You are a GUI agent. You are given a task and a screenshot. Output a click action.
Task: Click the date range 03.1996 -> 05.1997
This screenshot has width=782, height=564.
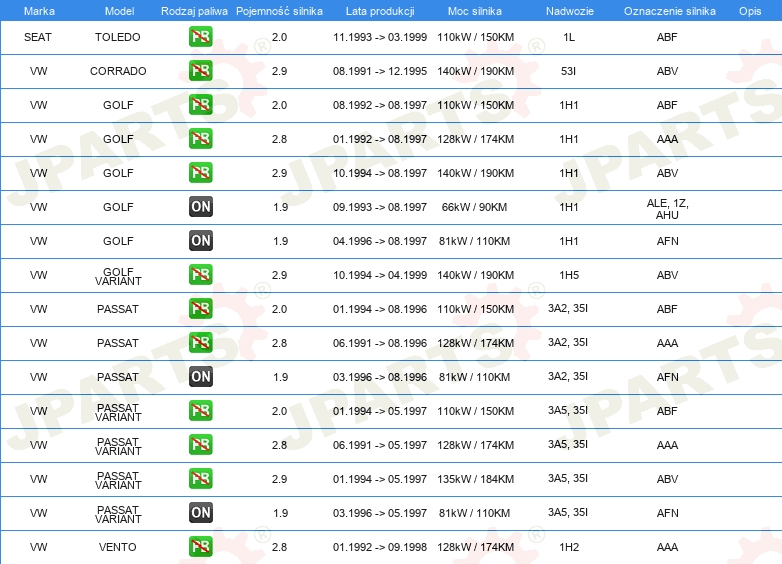tap(380, 513)
